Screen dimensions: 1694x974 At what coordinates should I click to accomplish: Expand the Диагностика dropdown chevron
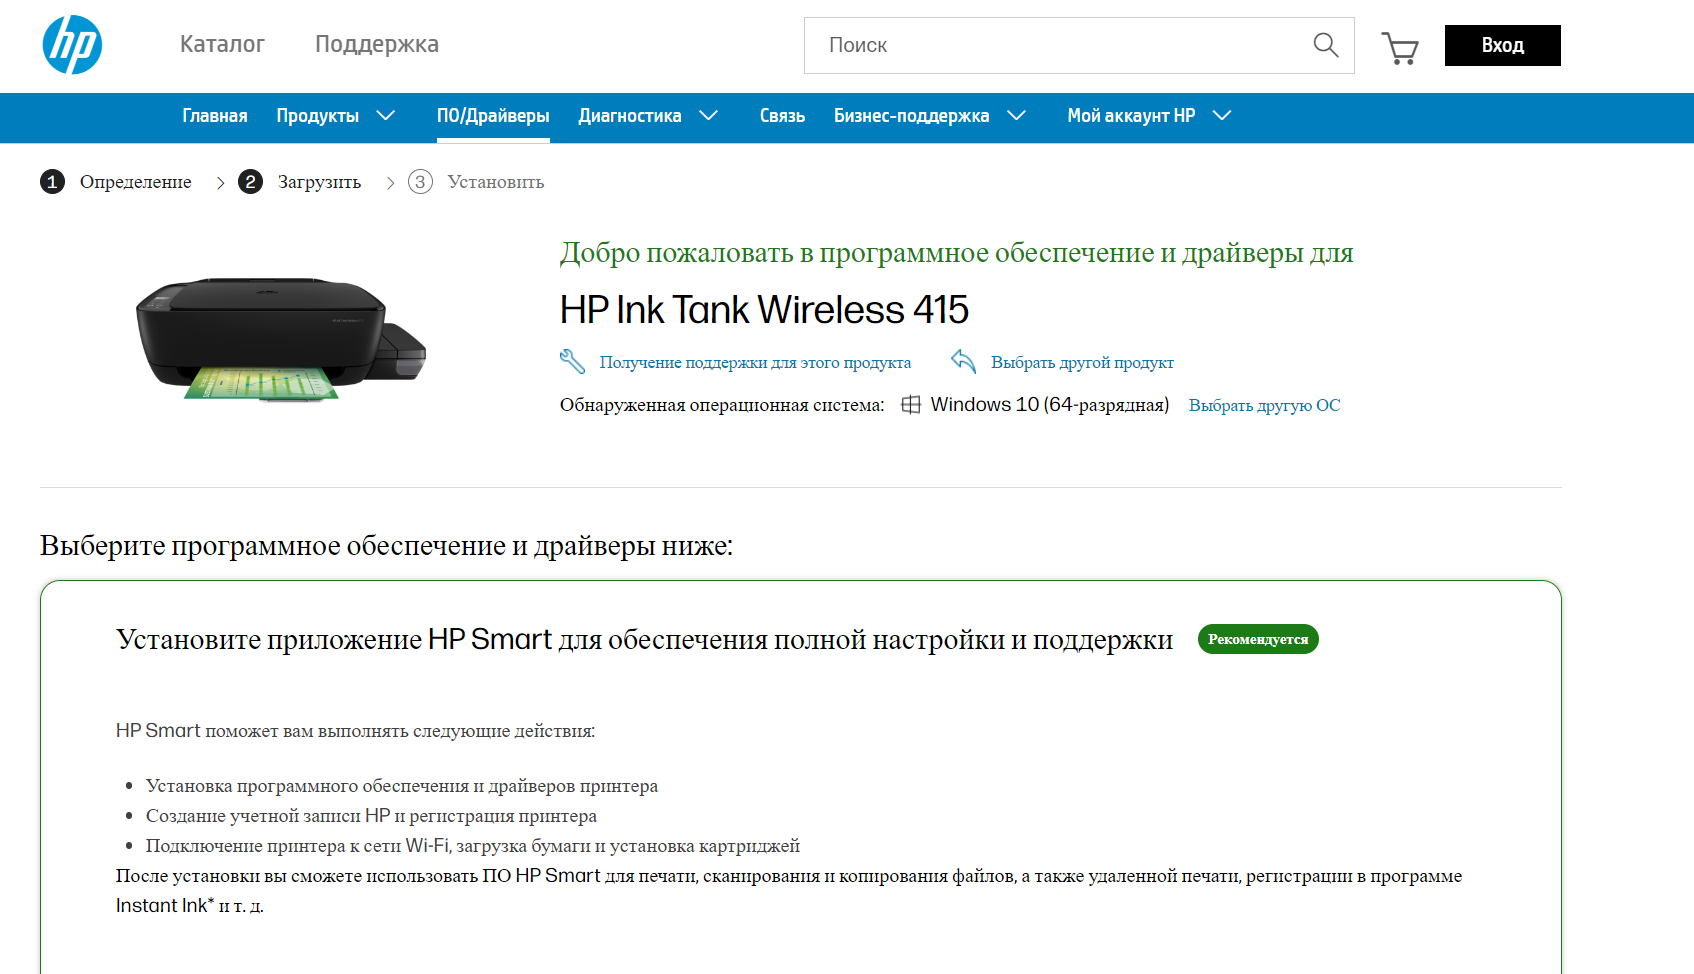(x=708, y=116)
